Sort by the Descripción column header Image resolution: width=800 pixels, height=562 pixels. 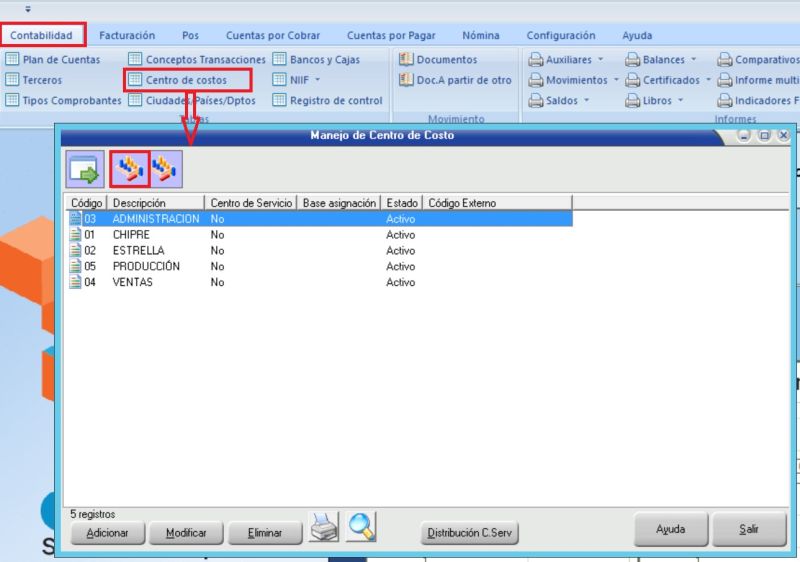(x=155, y=203)
